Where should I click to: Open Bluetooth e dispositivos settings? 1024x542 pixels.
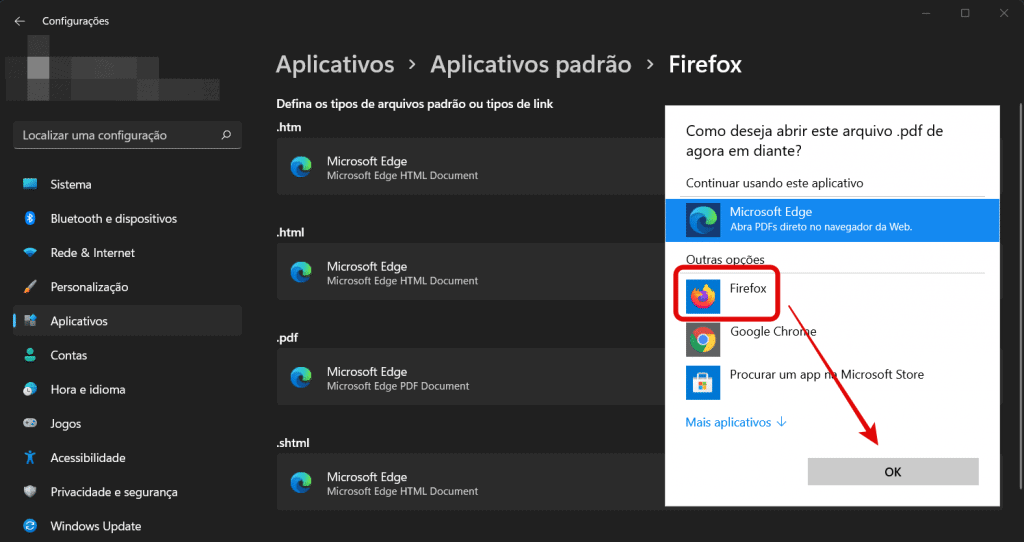tap(127, 219)
